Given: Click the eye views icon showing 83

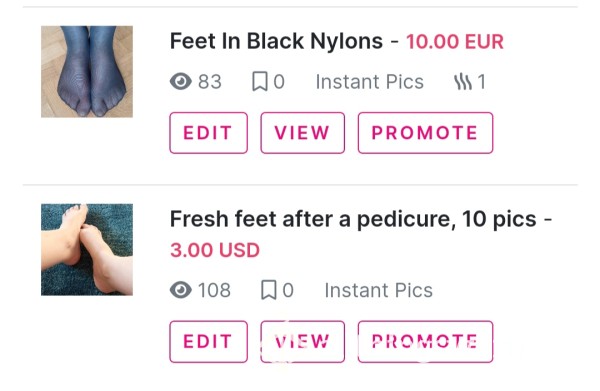Looking at the screenshot, I should (181, 81).
